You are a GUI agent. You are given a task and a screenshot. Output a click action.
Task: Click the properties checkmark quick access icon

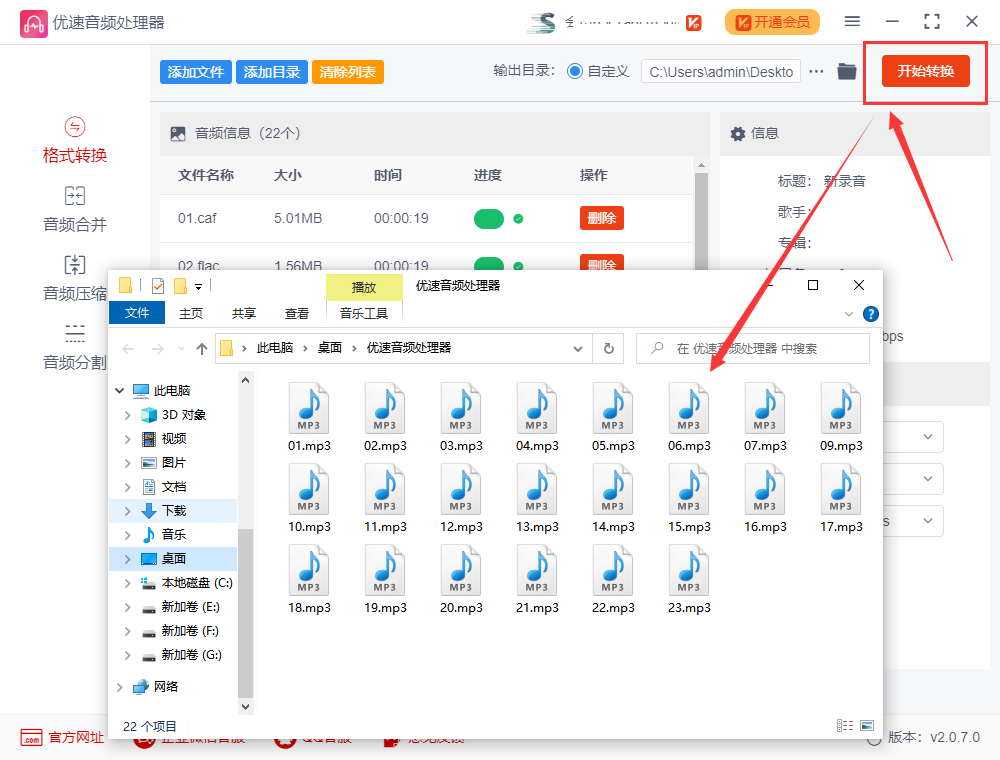tap(158, 286)
